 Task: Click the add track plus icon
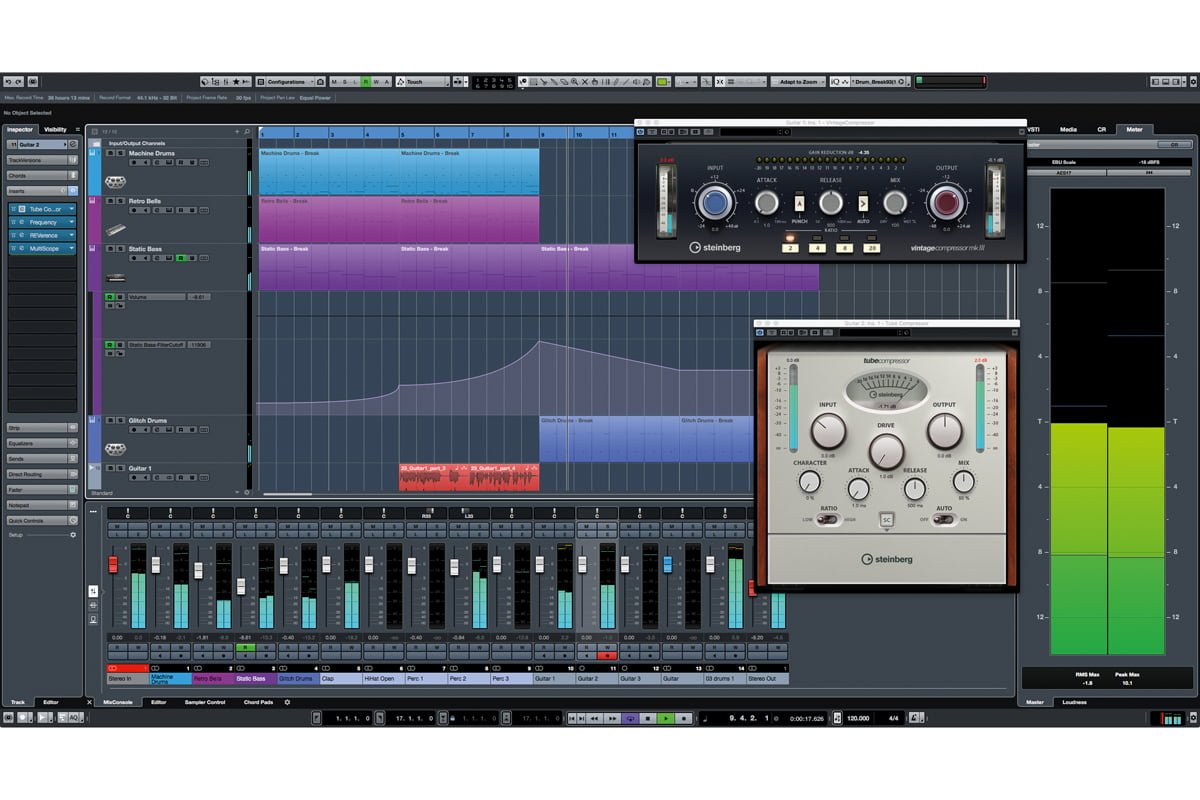(x=236, y=131)
